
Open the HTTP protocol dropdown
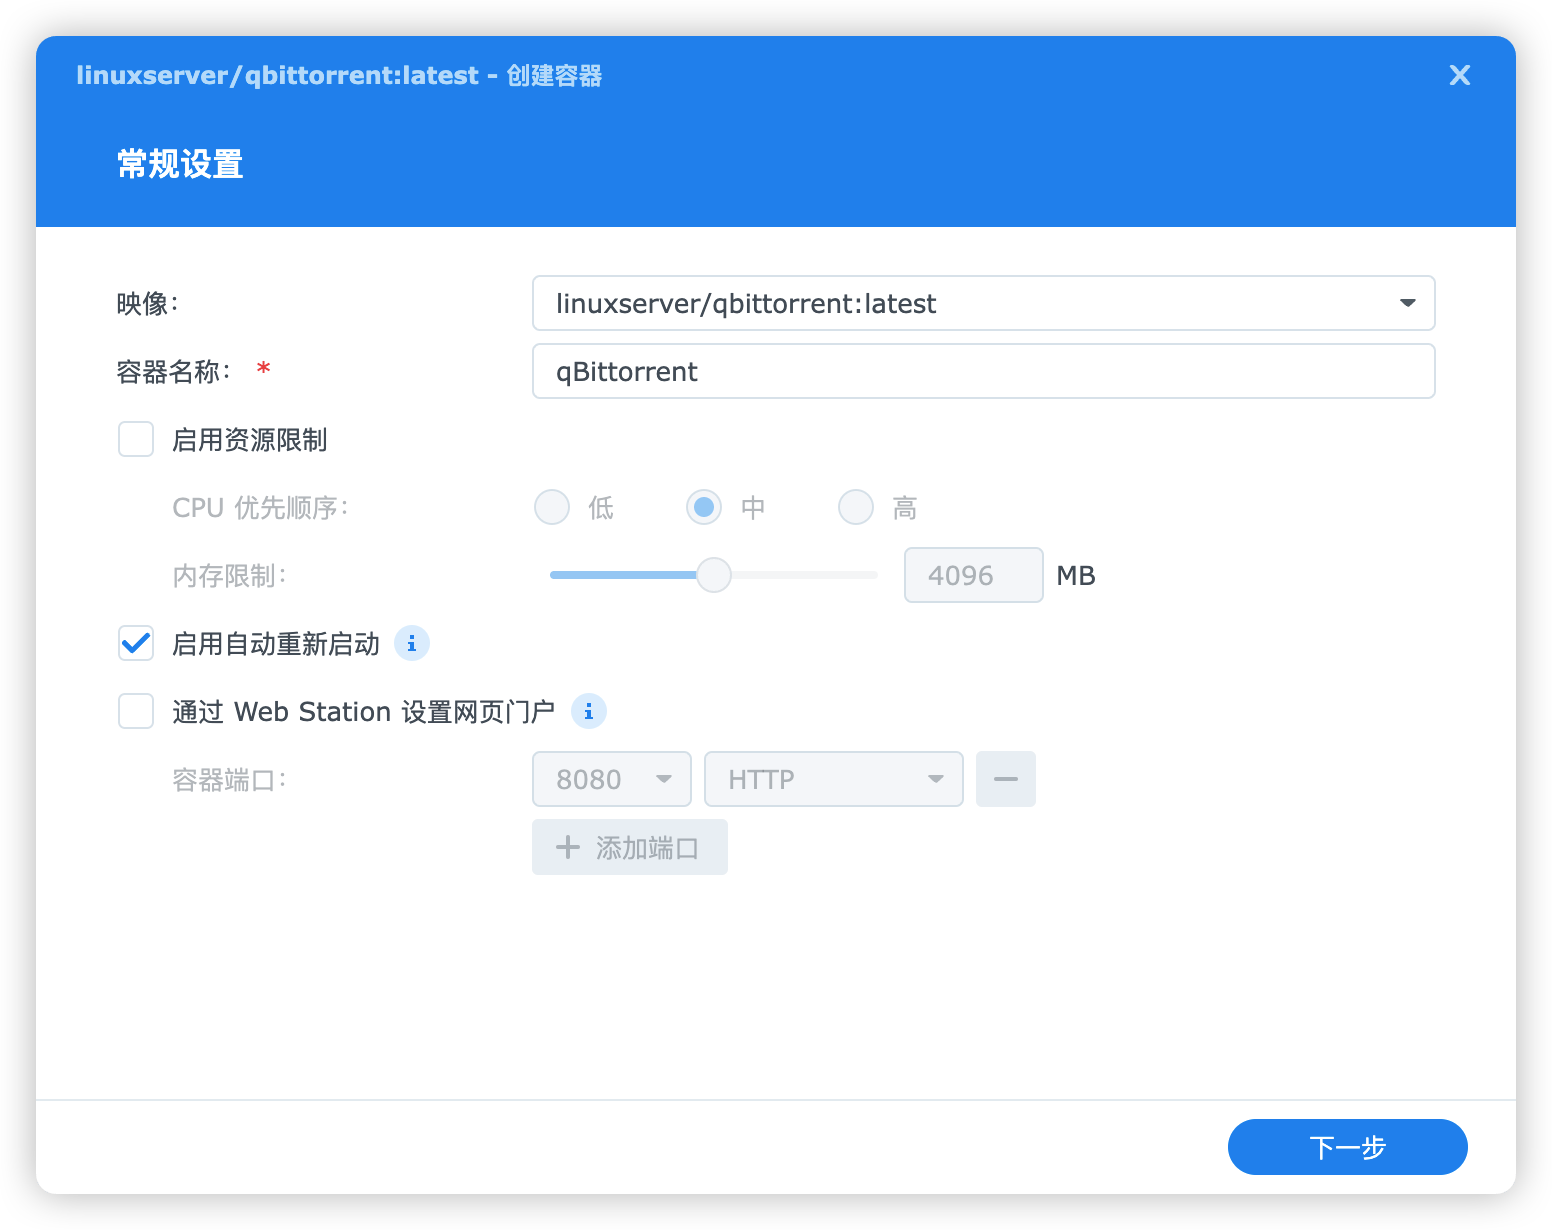pos(833,779)
